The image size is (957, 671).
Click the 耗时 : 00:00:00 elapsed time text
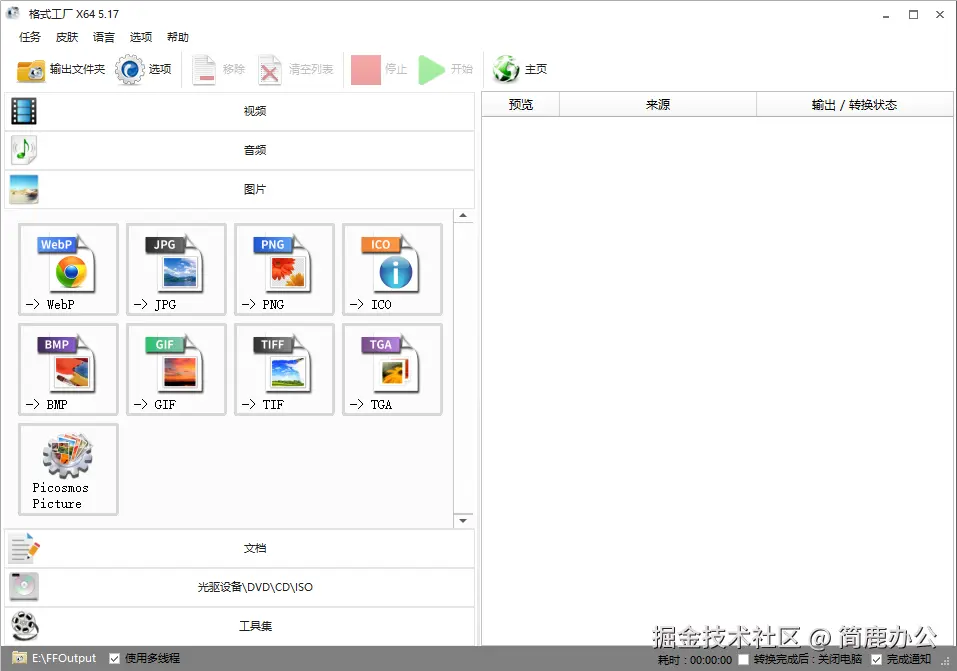coord(695,660)
